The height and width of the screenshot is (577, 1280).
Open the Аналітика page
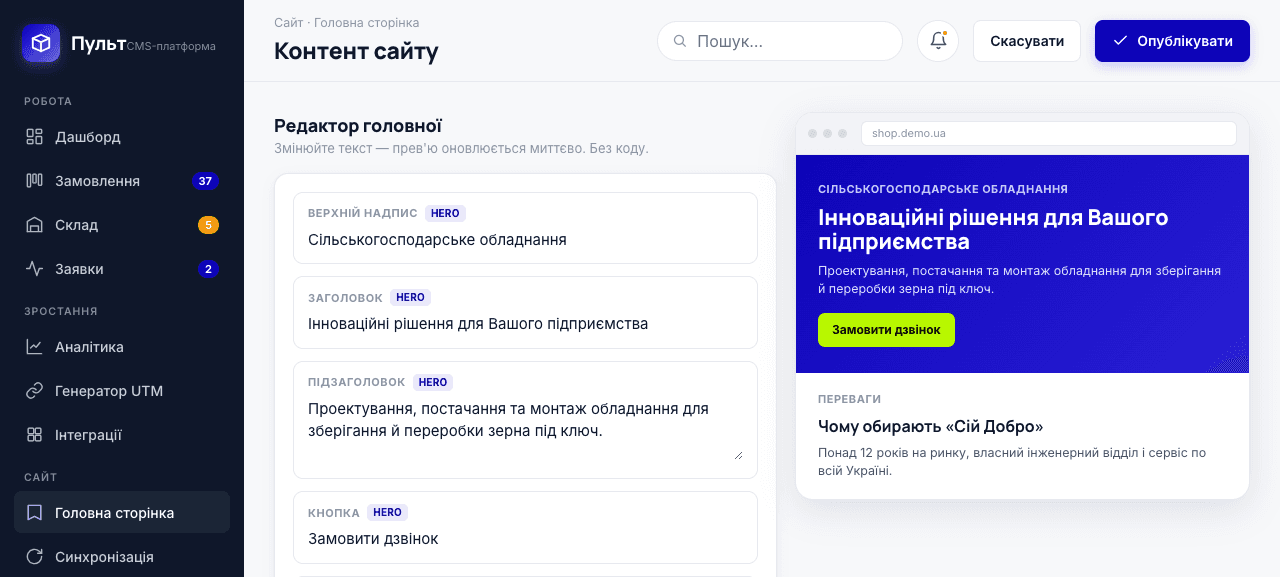(x=122, y=347)
